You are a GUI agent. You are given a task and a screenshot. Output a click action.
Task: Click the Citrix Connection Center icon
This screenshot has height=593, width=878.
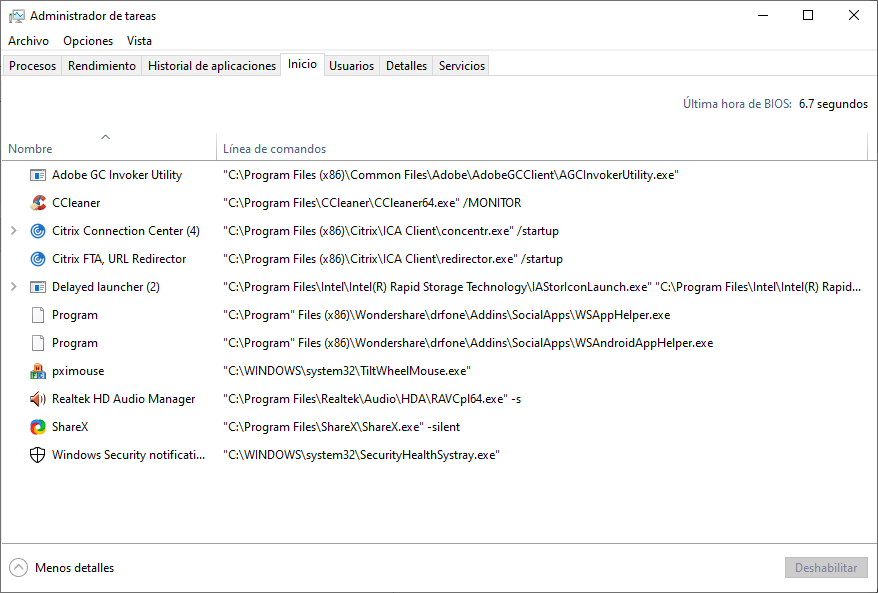(38, 231)
